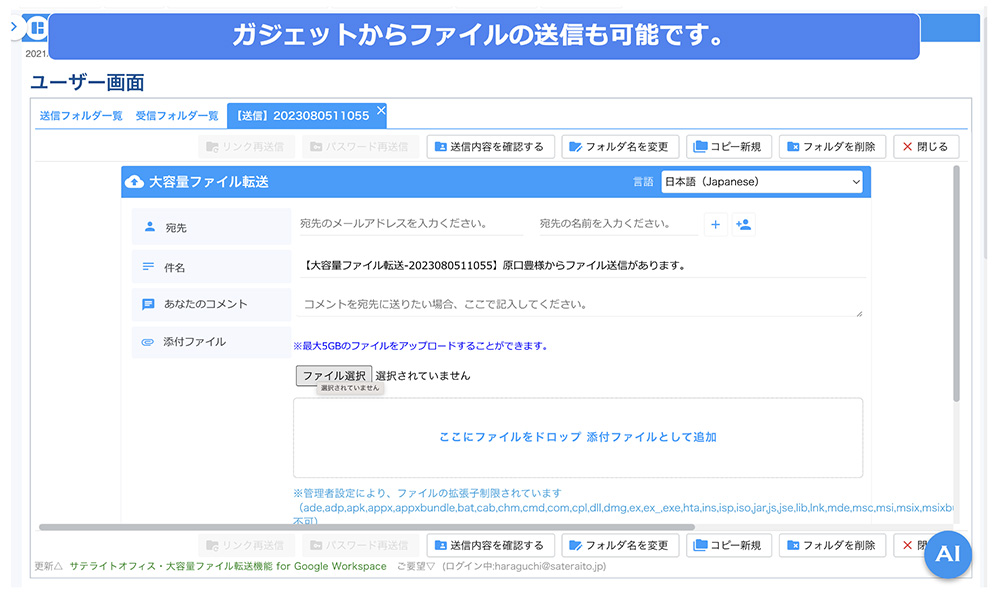Viewport: 1000px width, 602px height.
Task: Click bottom 送信内容を確認する button
Action: point(490,545)
